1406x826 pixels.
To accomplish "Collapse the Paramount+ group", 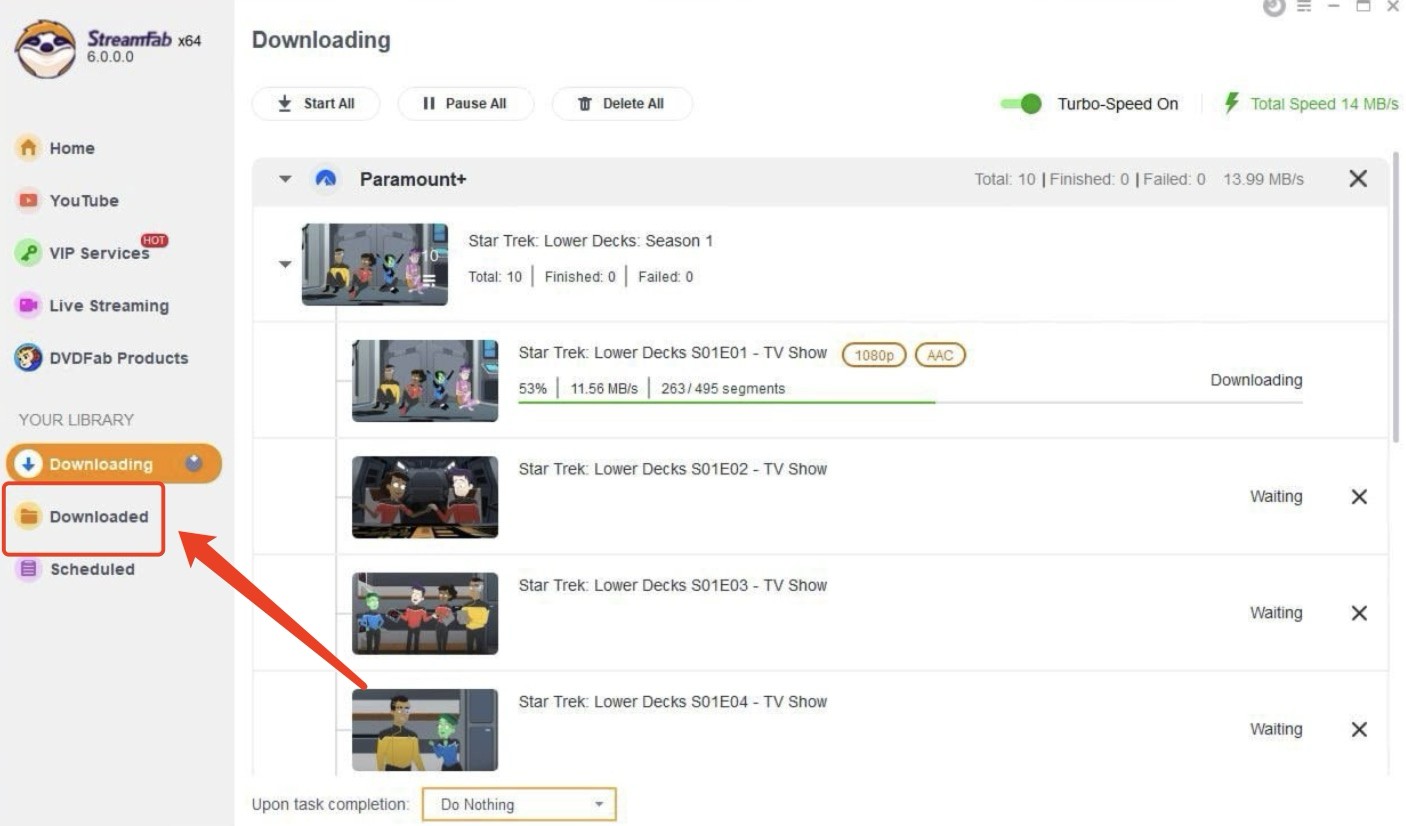I will [x=285, y=180].
